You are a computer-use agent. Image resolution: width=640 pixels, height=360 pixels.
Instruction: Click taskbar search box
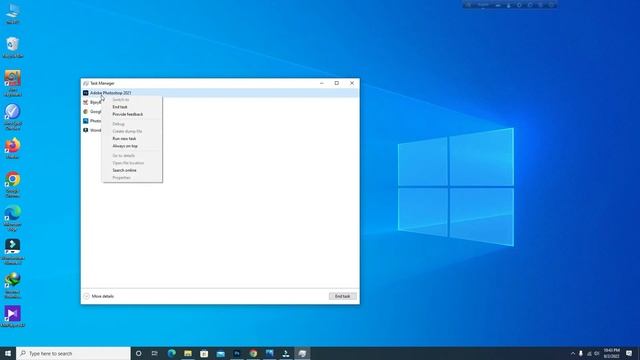click(x=73, y=353)
